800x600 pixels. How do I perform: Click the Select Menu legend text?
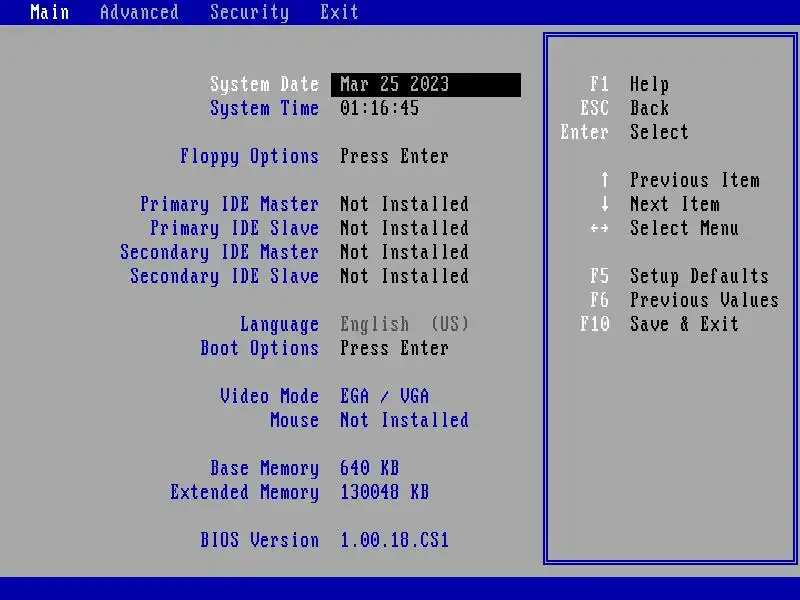click(x=684, y=228)
